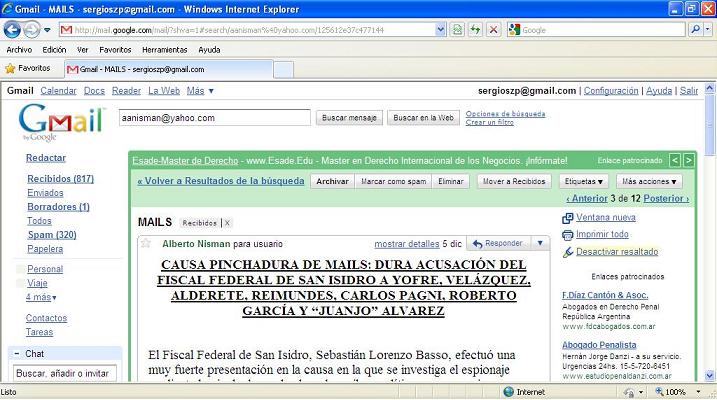Viewport: 717px width, 400px height.
Task: Click the Gmail logo
Action: 62,122
